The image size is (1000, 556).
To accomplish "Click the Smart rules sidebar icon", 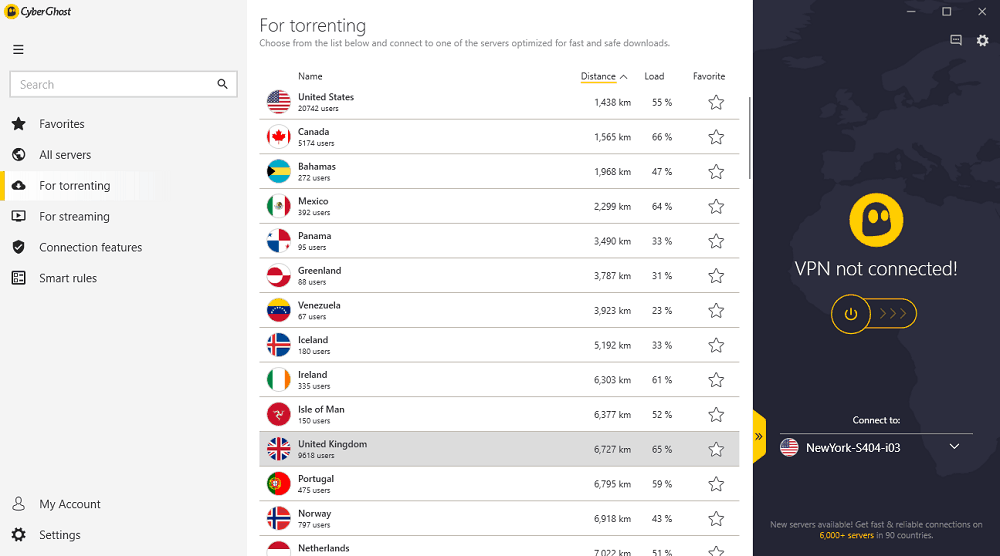I will (18, 278).
